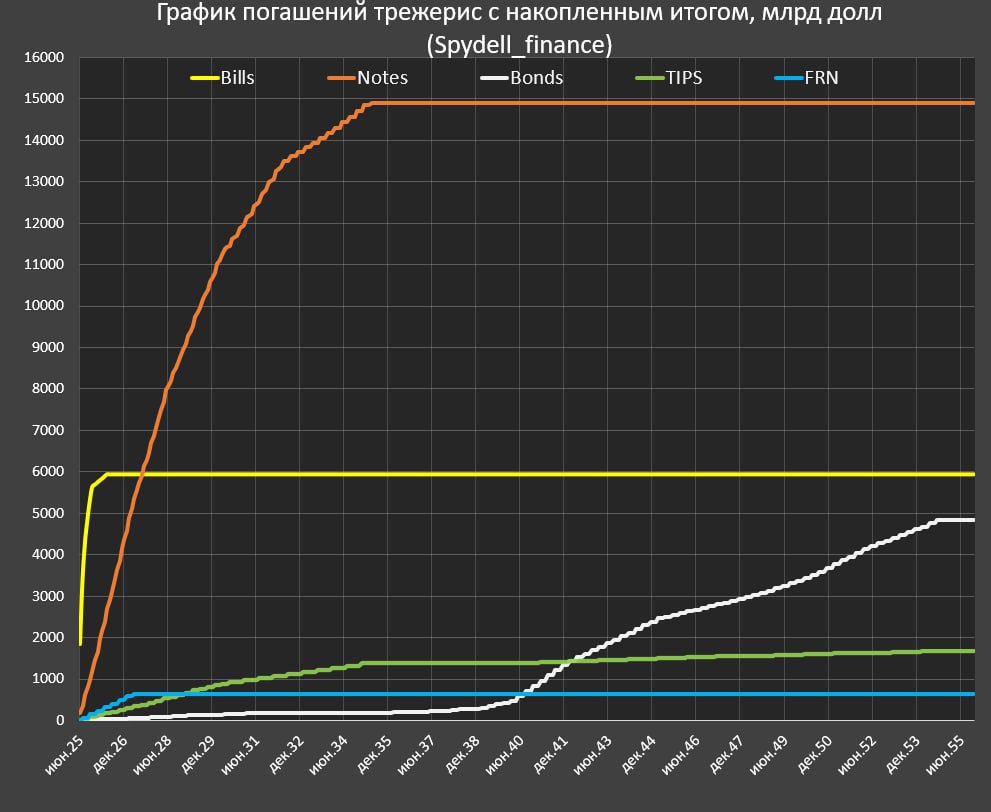Screen dimensions: 991x812
Task: Click the chart title line starting 'График погашений трежерис'
Action: (519, 12)
